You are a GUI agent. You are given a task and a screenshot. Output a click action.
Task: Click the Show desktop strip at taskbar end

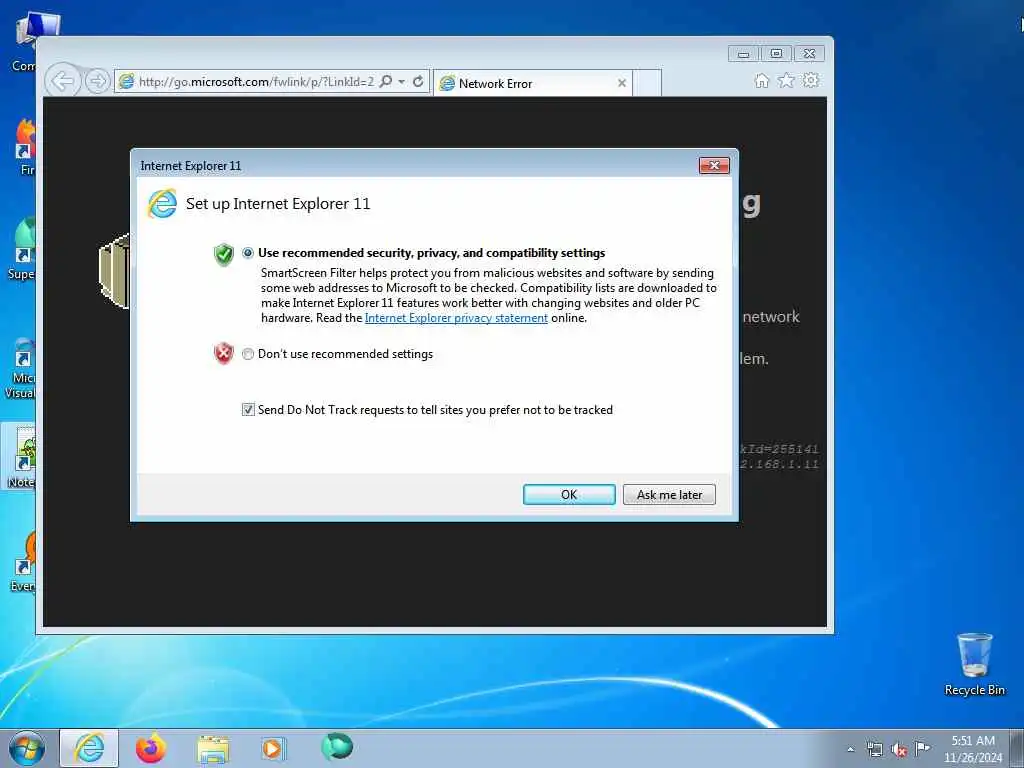click(x=1017, y=748)
